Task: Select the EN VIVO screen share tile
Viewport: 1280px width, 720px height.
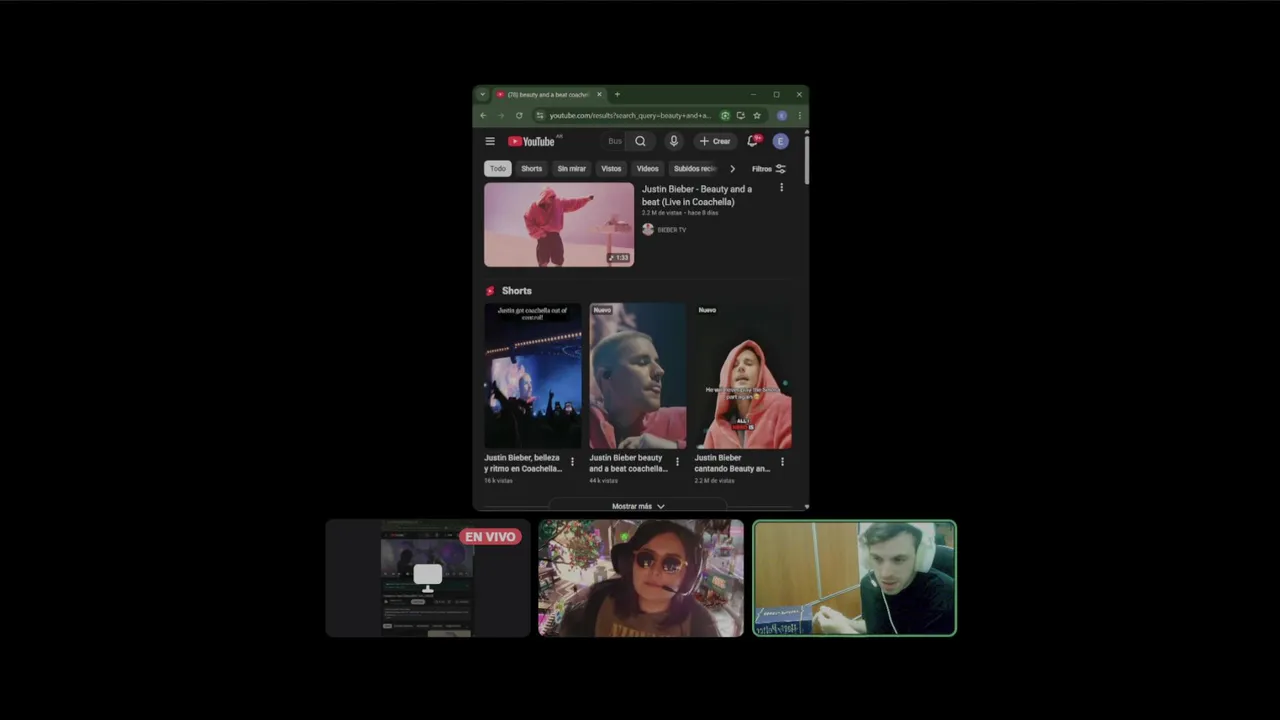Action: point(428,578)
